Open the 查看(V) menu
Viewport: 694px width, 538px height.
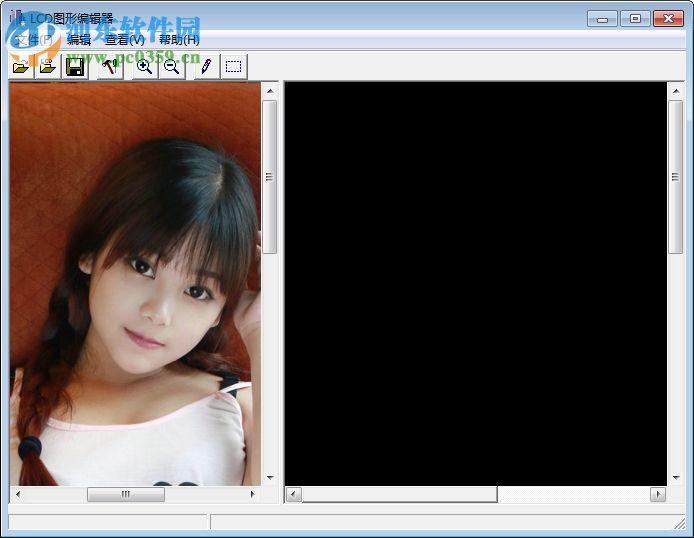(x=125, y=40)
